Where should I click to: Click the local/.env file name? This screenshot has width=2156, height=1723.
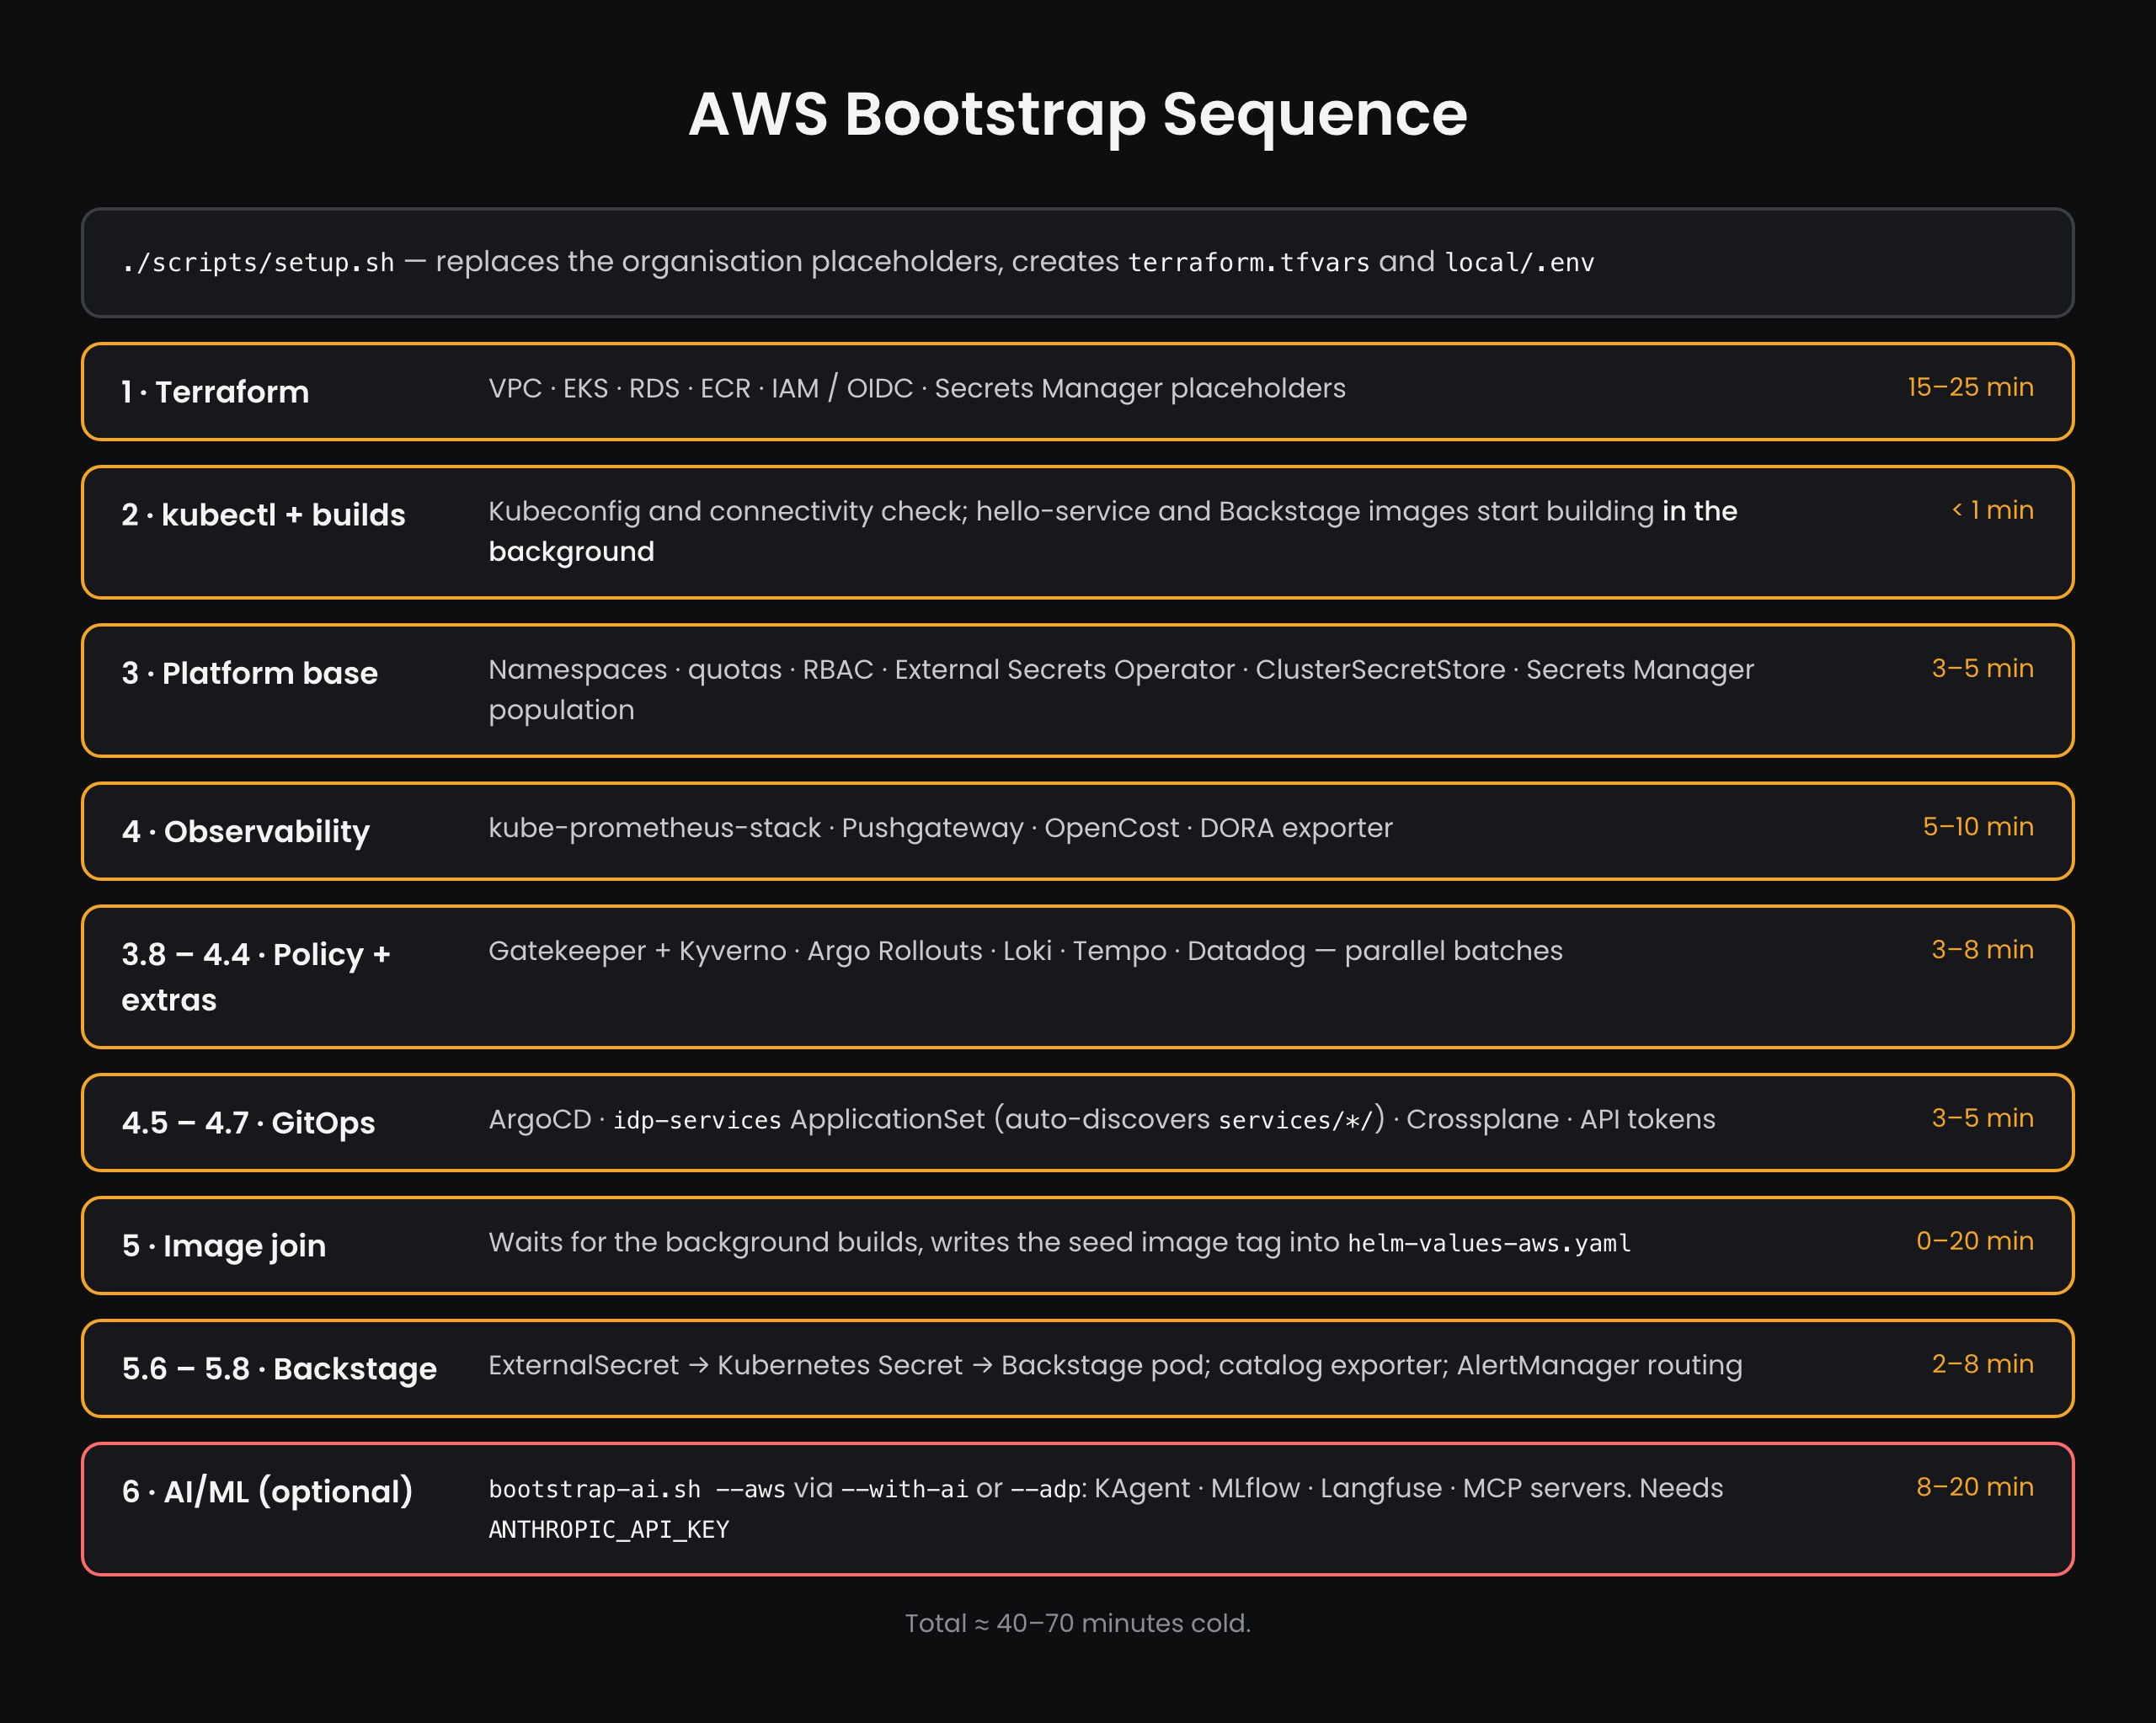[x=1520, y=263]
